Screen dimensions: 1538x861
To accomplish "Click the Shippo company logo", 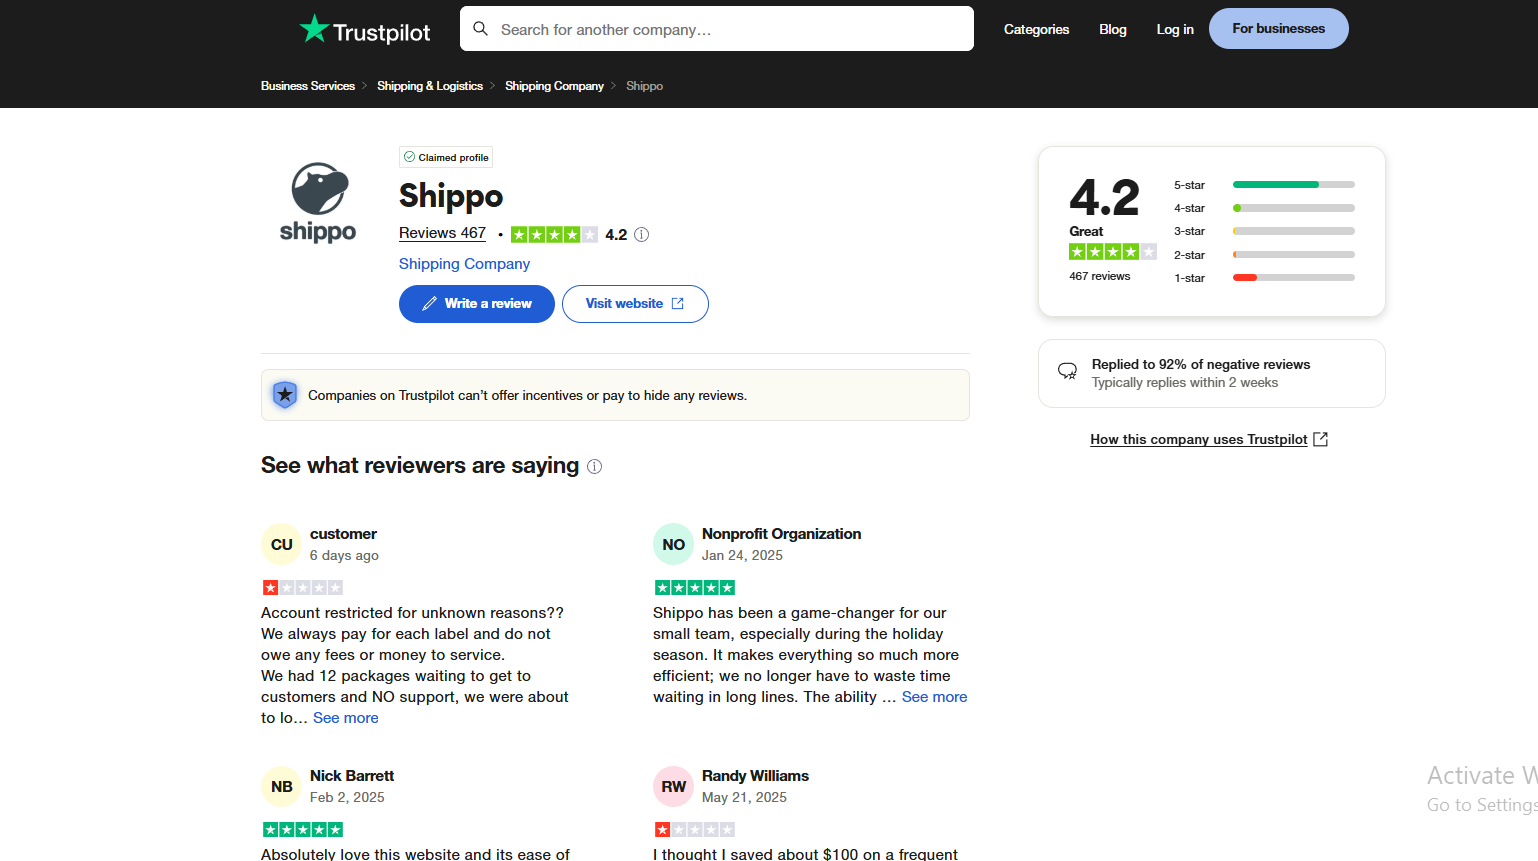I will point(318,203).
